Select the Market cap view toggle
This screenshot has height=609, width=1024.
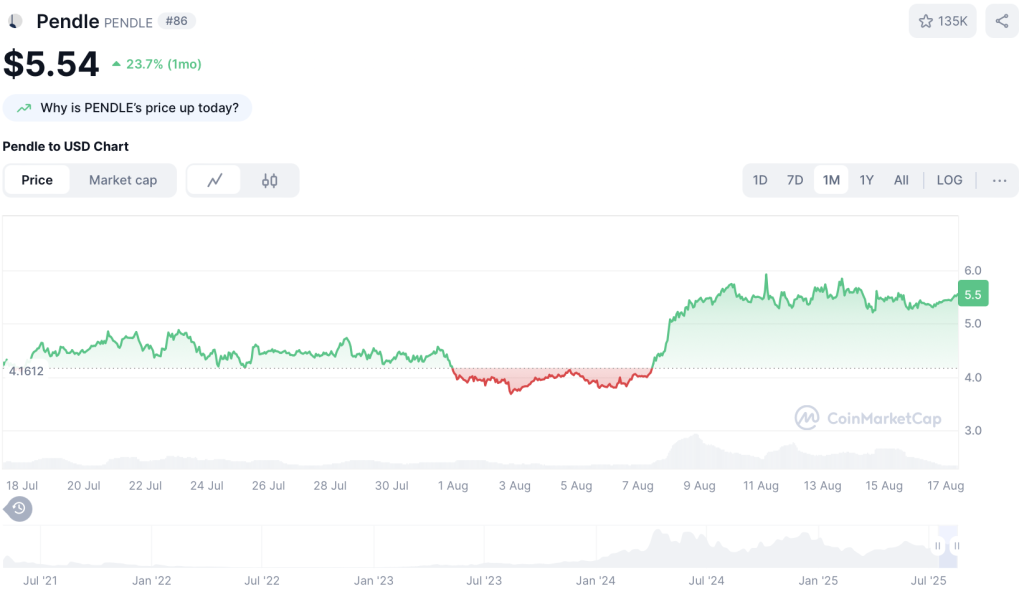coord(123,180)
